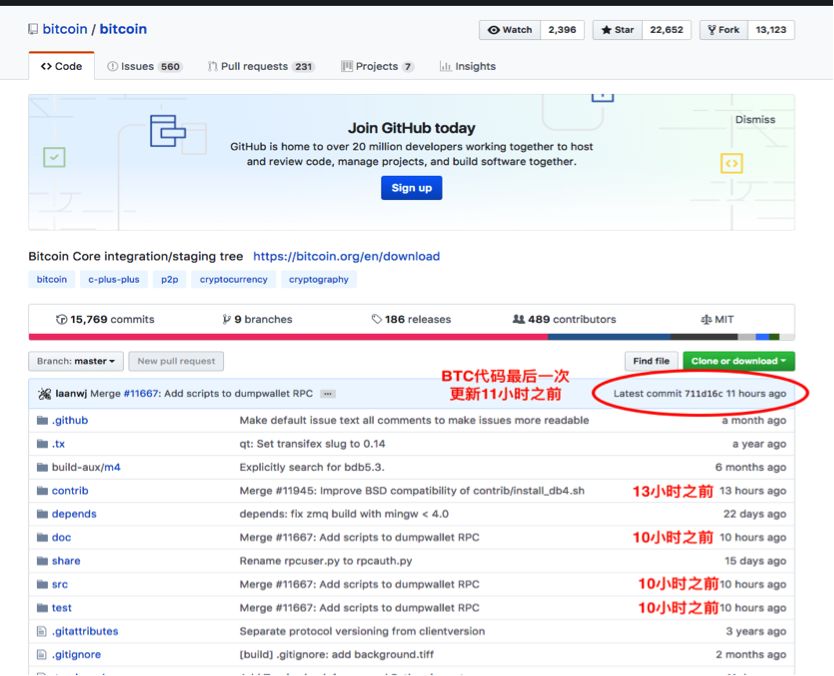Open the build-aux/m4 folder
The image size is (834, 676).
tap(86, 467)
